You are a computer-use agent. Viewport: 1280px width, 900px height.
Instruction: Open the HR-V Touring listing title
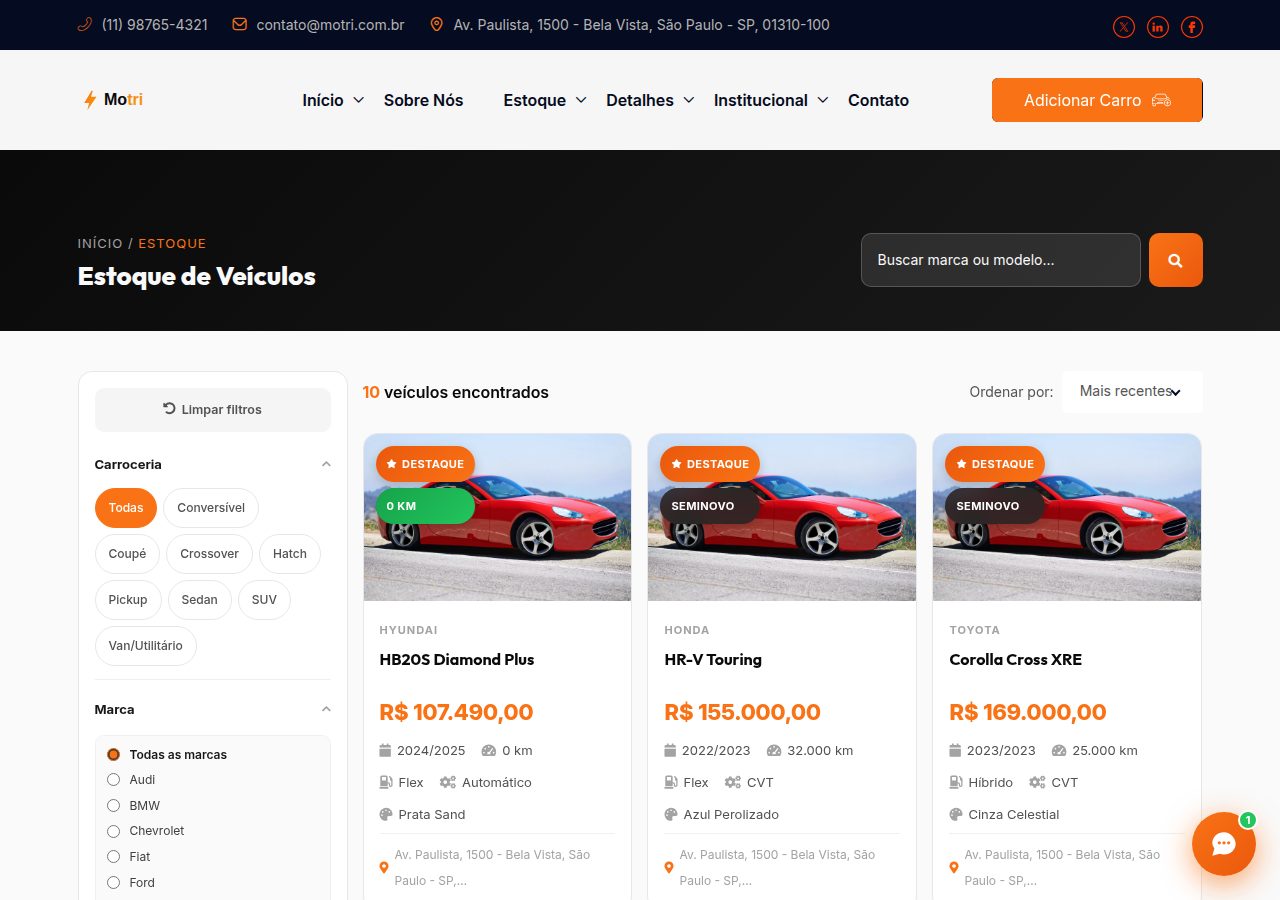pyautogui.click(x=713, y=660)
